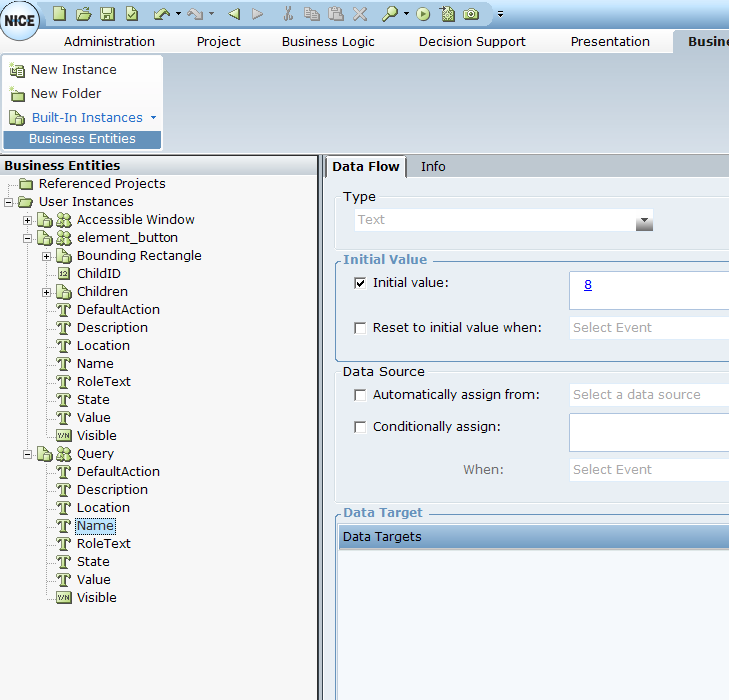This screenshot has width=729, height=700.
Task: Open the Business Logic ribbon tab
Action: click(328, 41)
